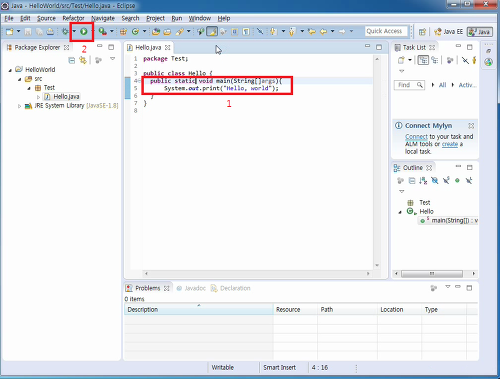Toggle Show Whitespace Characters button

coord(246,32)
